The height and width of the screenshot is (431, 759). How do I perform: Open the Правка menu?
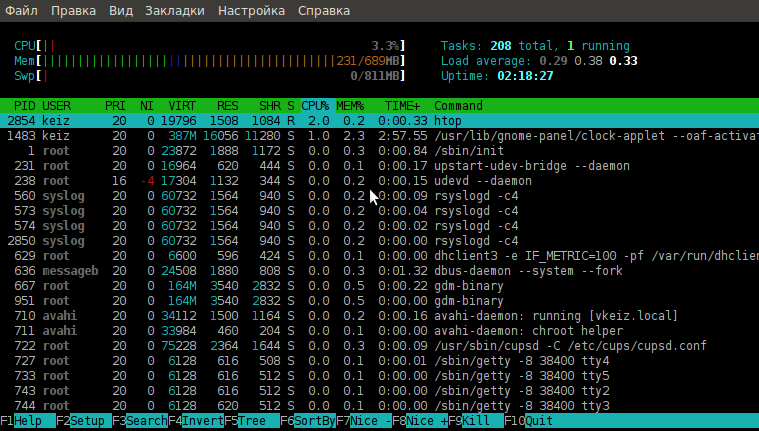[74, 11]
